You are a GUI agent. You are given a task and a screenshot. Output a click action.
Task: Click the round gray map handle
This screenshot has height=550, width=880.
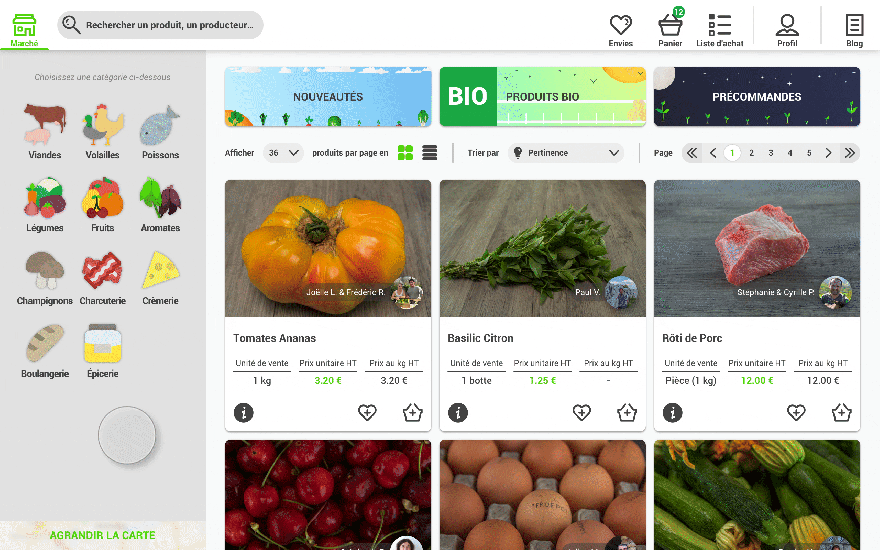(x=127, y=435)
